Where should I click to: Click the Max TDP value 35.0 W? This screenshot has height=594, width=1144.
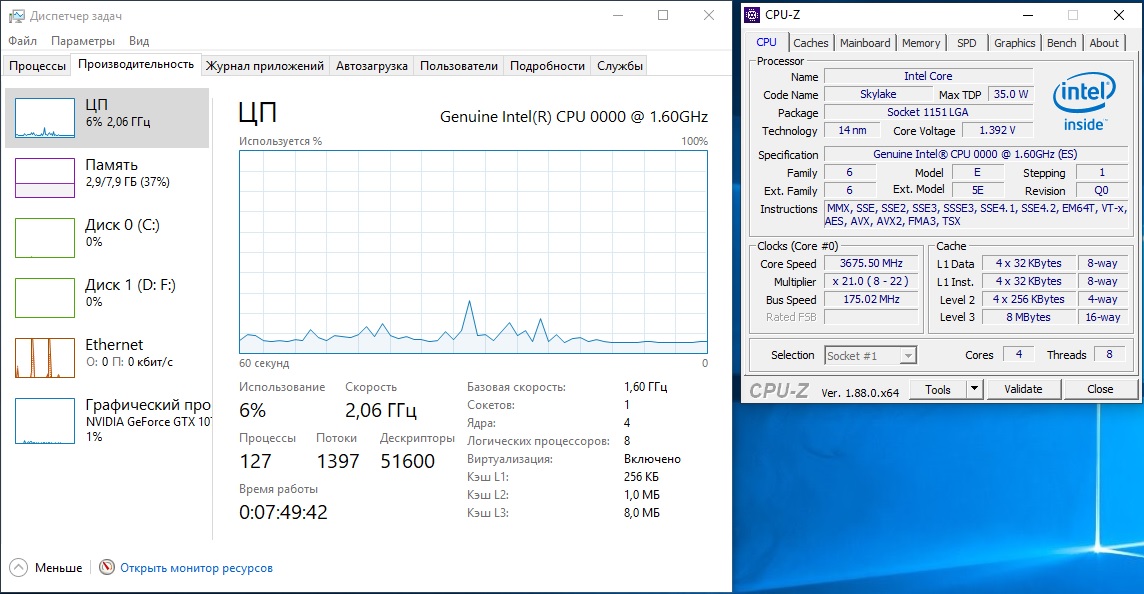point(1010,94)
